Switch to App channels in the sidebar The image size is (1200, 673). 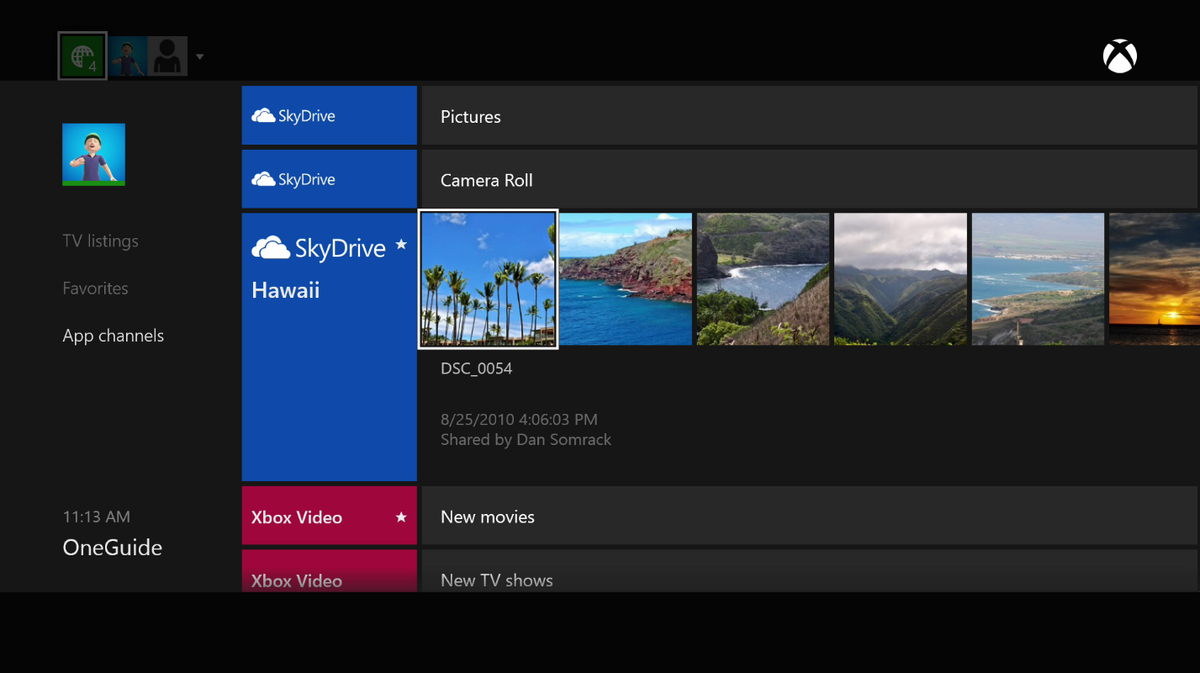tap(113, 335)
